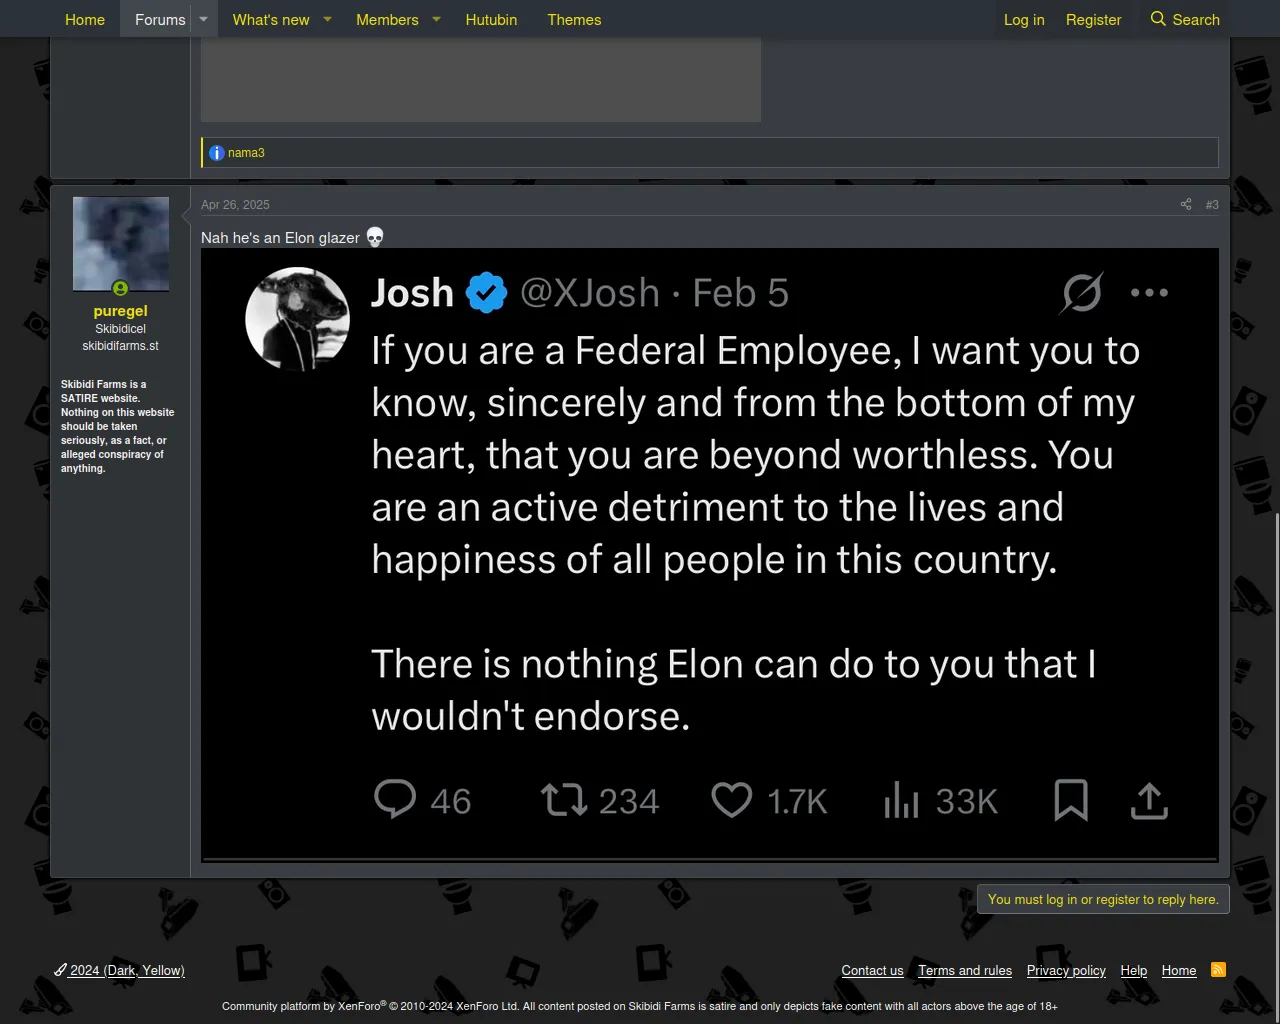Viewport: 1280px width, 1024px height.
Task: Click the Log in link
Action: [x=1024, y=19]
